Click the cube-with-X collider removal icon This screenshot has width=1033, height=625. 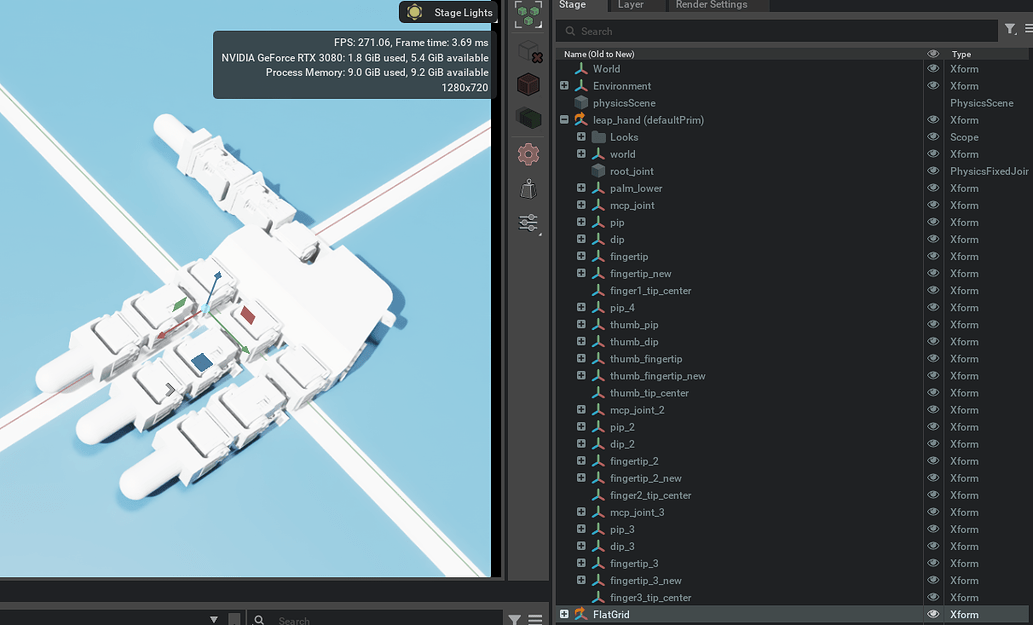(528, 48)
